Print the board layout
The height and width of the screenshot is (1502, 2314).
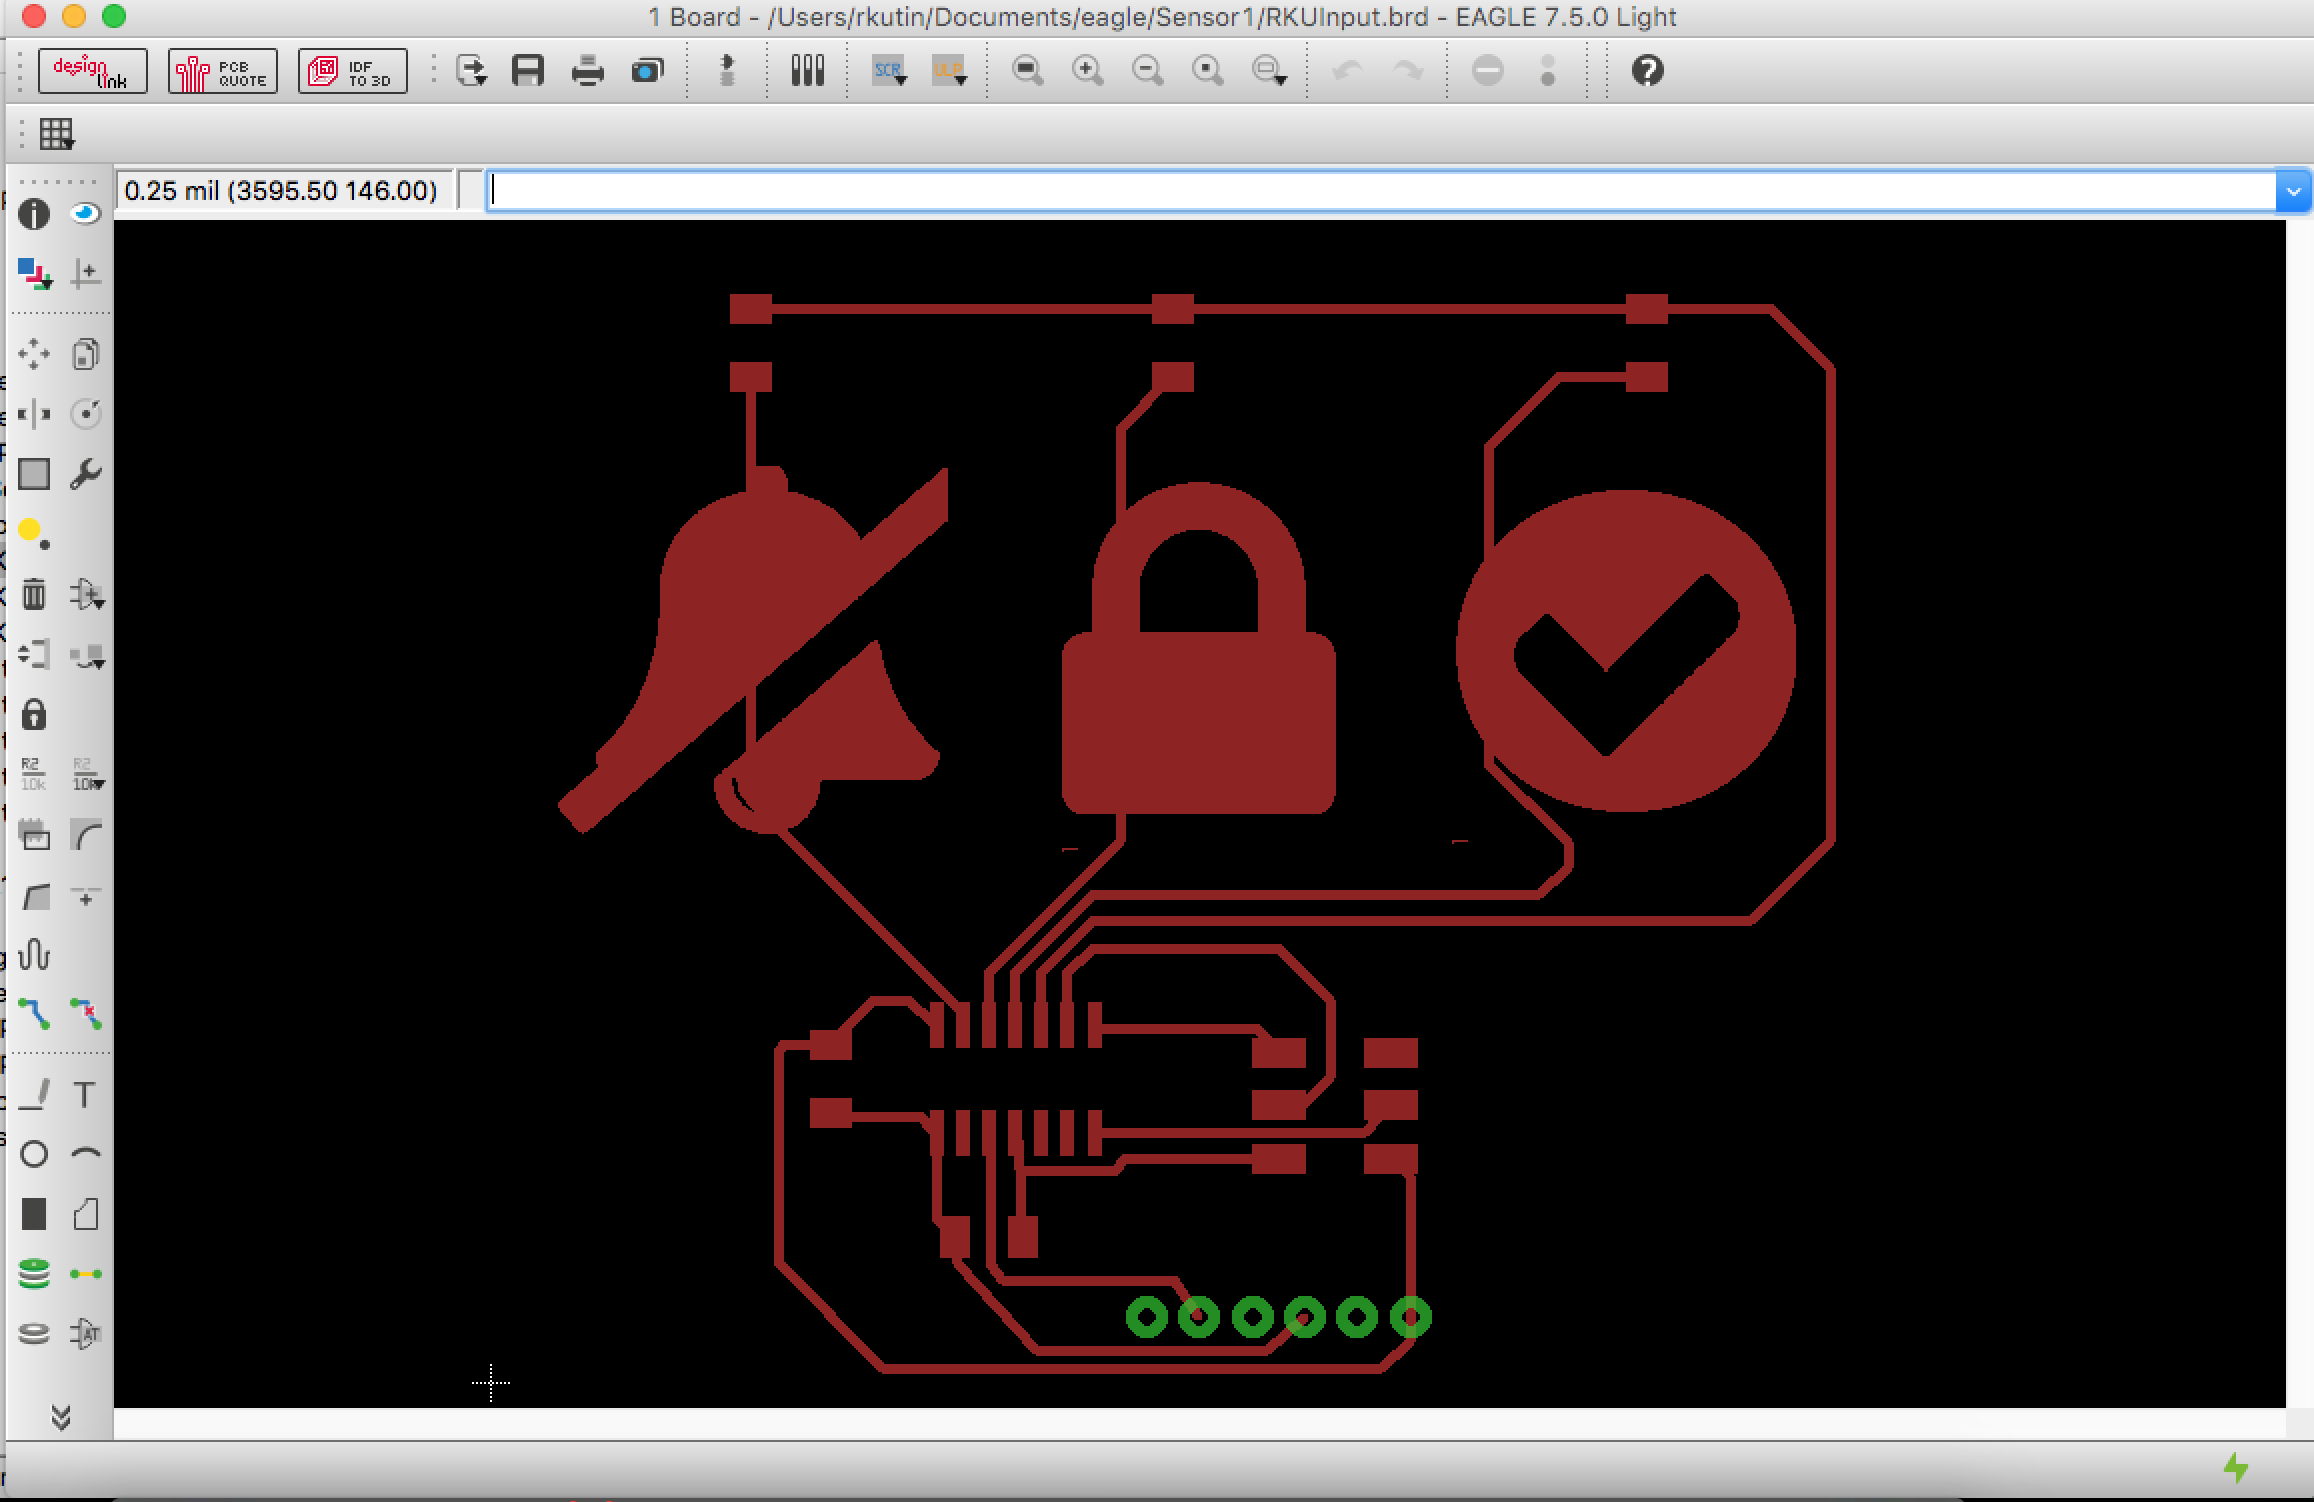pyautogui.click(x=587, y=71)
